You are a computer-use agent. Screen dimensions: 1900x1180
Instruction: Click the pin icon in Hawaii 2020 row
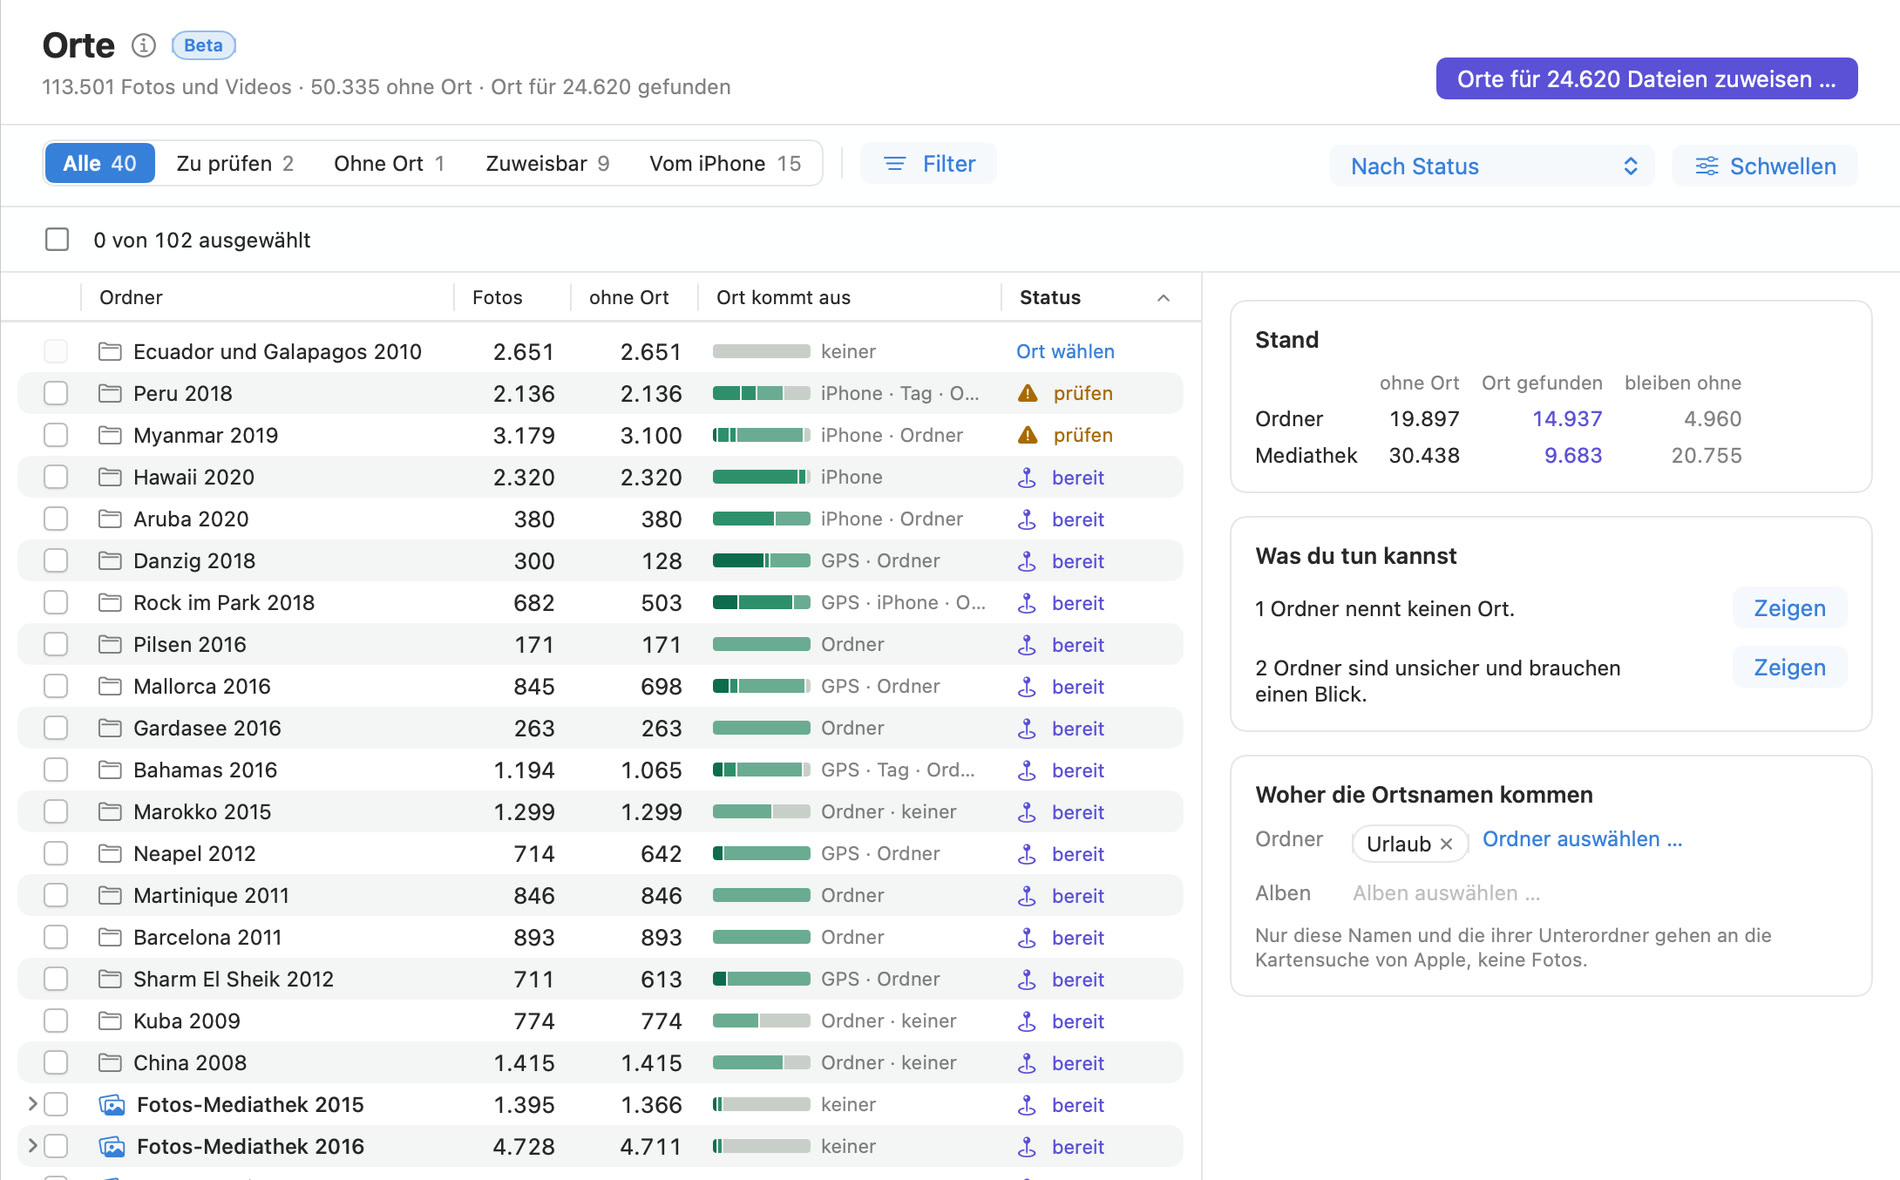pos(1027,477)
